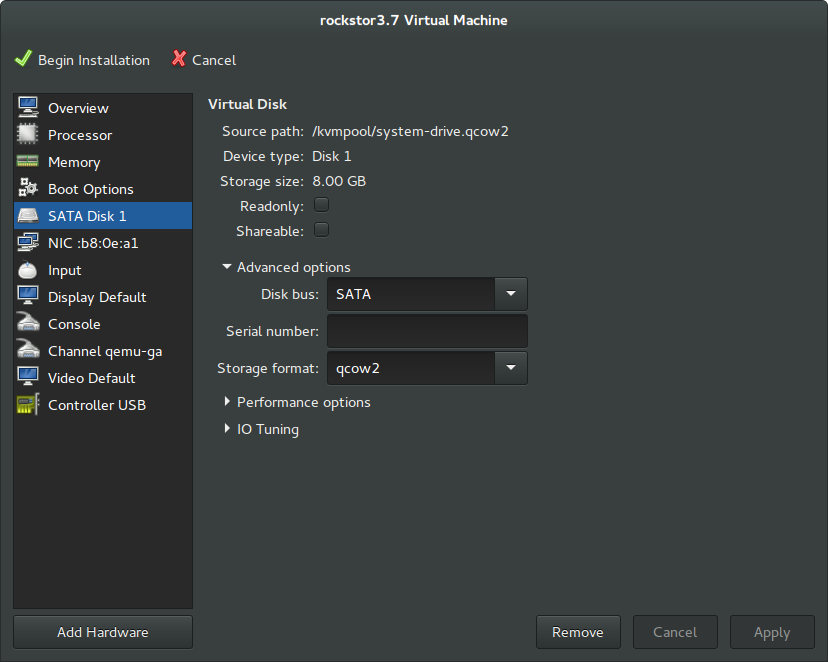This screenshot has height=662, width=828.
Task: Click the Cancel label in the top toolbar
Action: click(x=214, y=60)
